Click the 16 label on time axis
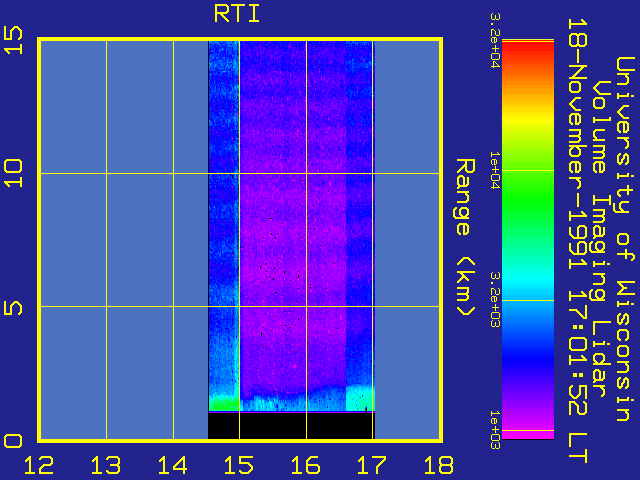 pyautogui.click(x=306, y=465)
